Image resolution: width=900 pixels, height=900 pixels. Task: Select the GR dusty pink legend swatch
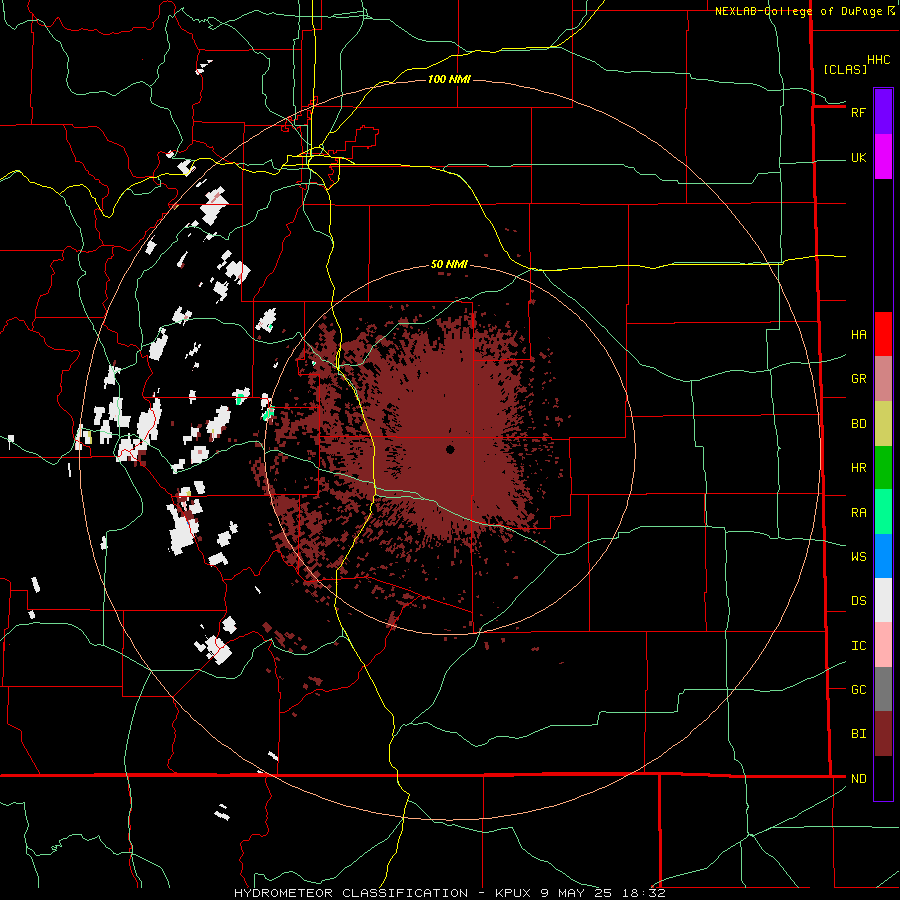tap(883, 379)
